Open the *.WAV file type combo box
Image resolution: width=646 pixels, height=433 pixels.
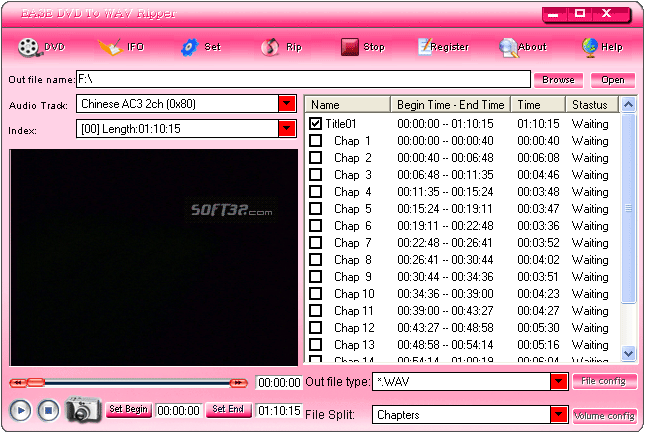point(470,382)
